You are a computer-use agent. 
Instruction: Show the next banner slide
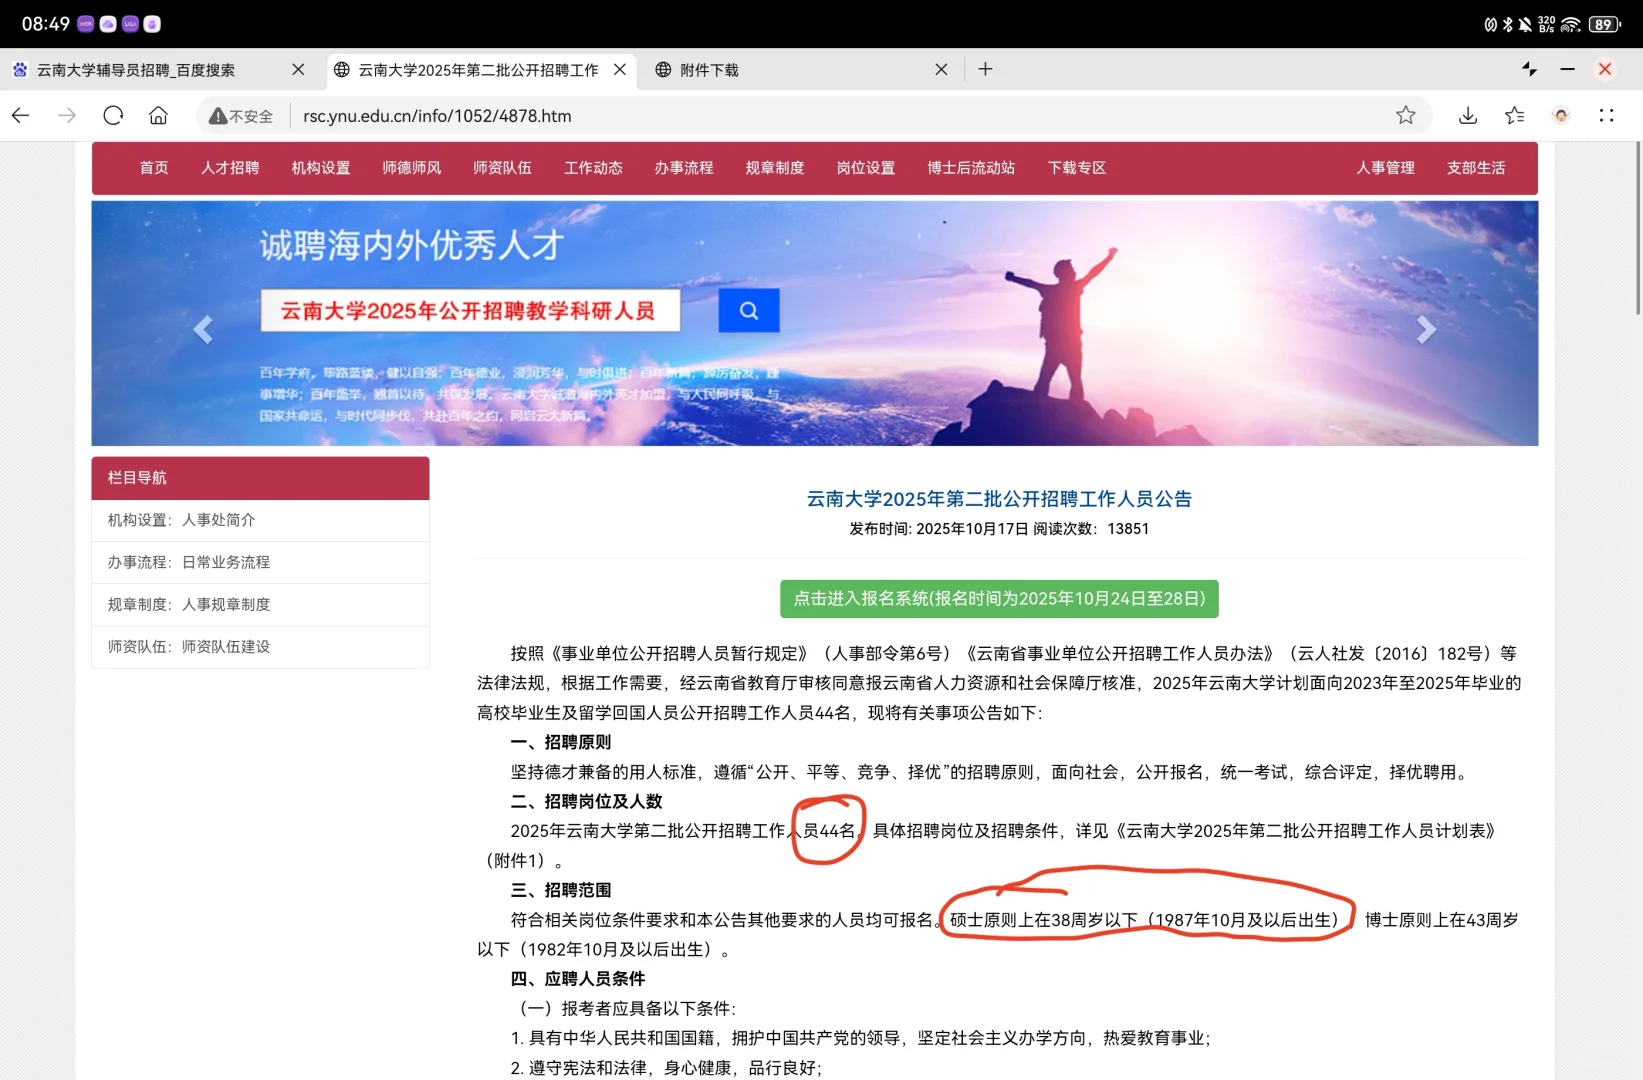pyautogui.click(x=1426, y=329)
